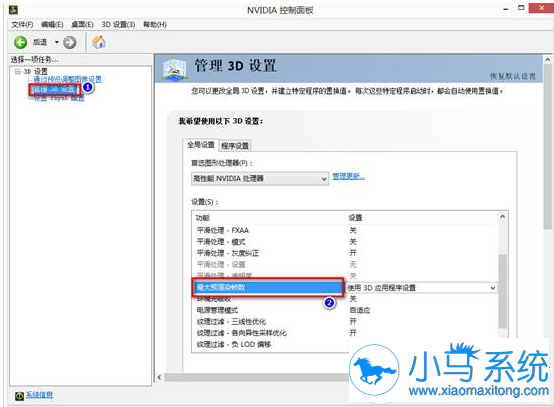The width and height of the screenshot is (554, 407).
Task: Minimize the NVIDIA control panel window
Action: [506, 8]
